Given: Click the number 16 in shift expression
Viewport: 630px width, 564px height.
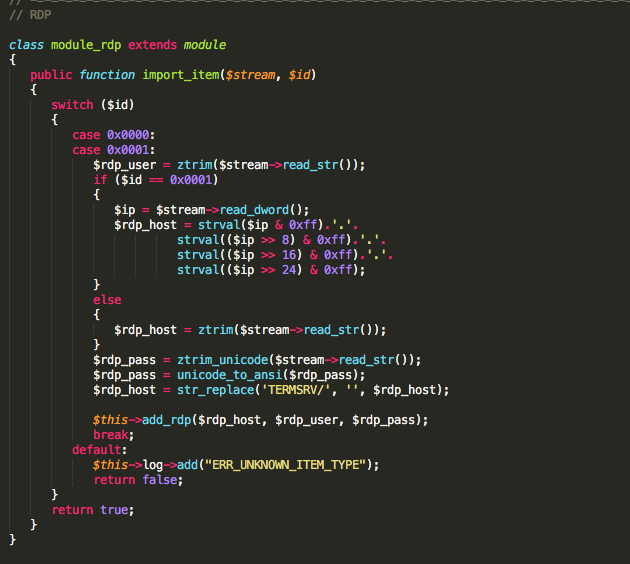Looking at the screenshot, I should tap(289, 255).
